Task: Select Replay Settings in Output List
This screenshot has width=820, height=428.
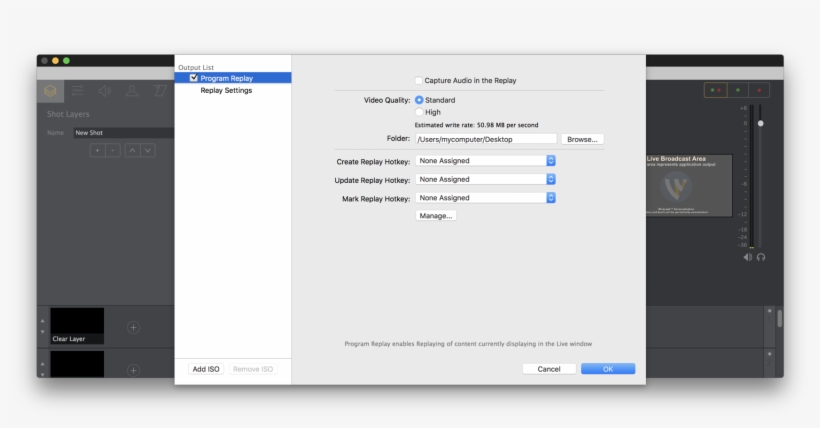Action: 226,90
